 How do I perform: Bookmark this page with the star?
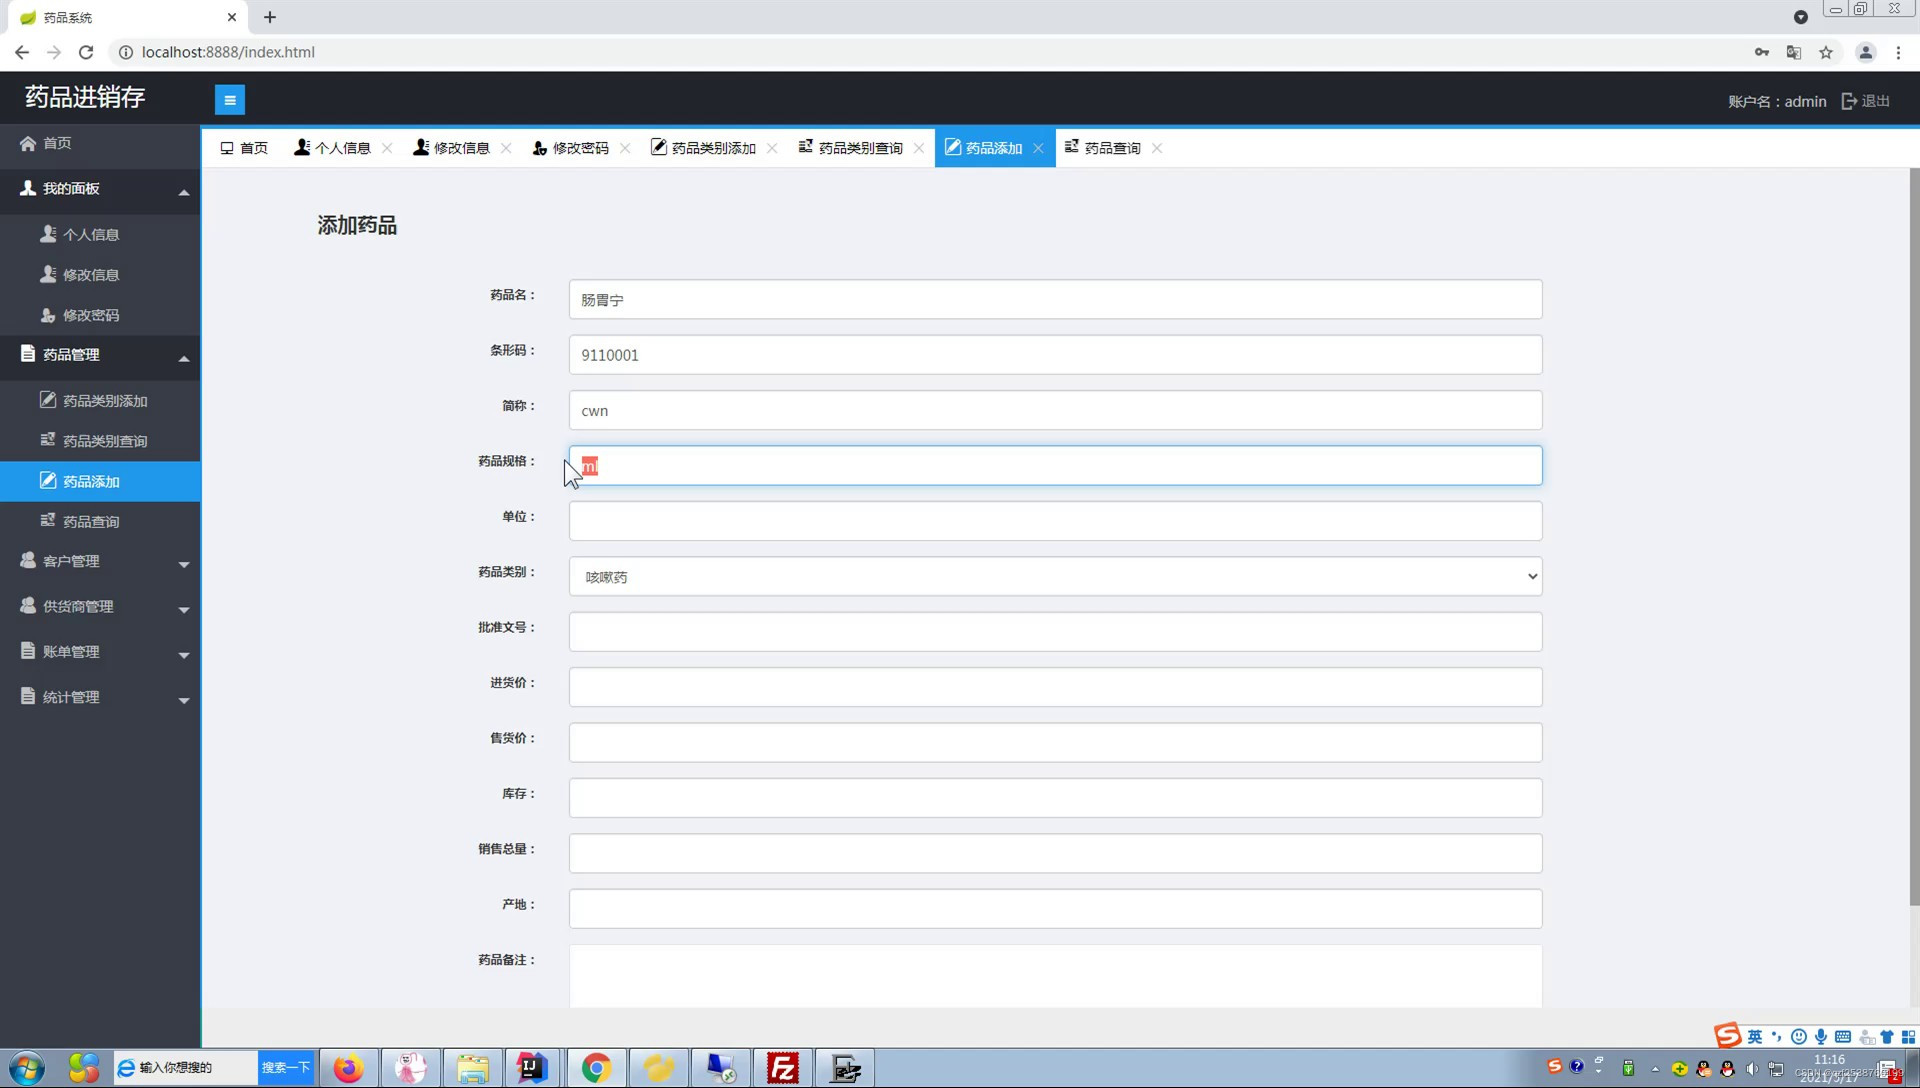click(x=1826, y=52)
